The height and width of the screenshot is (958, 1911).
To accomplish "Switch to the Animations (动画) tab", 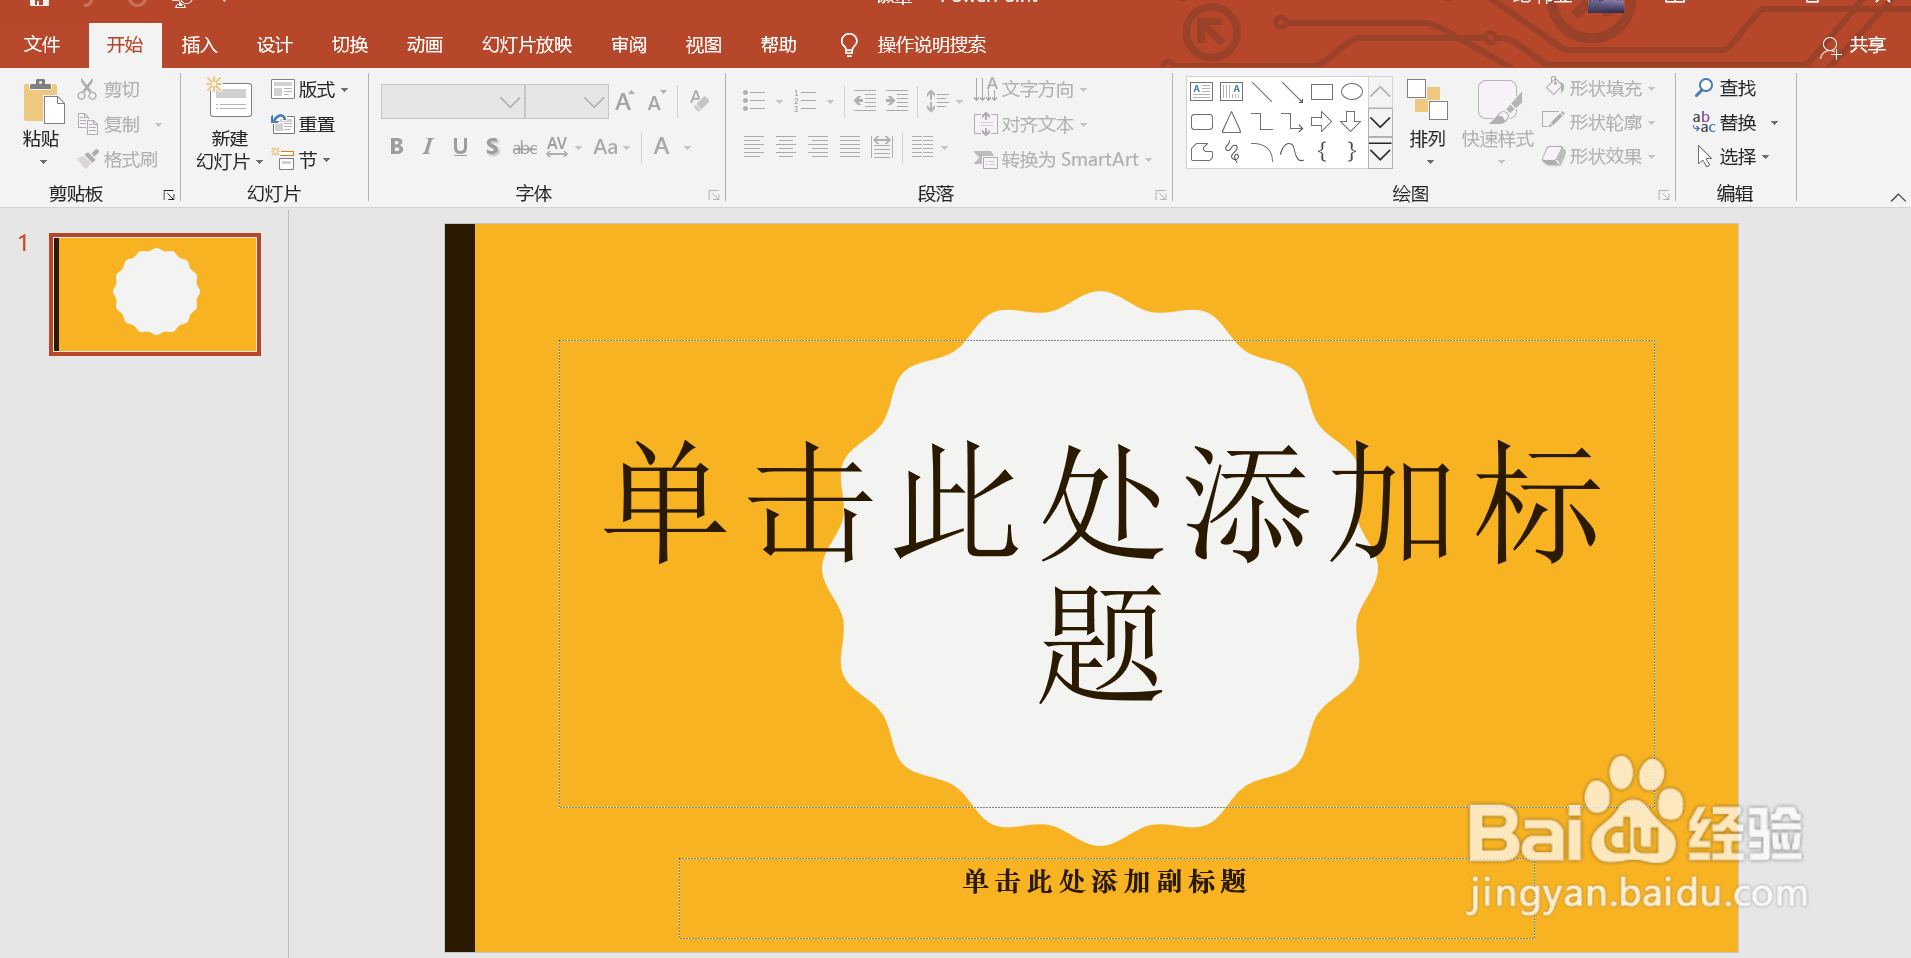I will tap(425, 45).
